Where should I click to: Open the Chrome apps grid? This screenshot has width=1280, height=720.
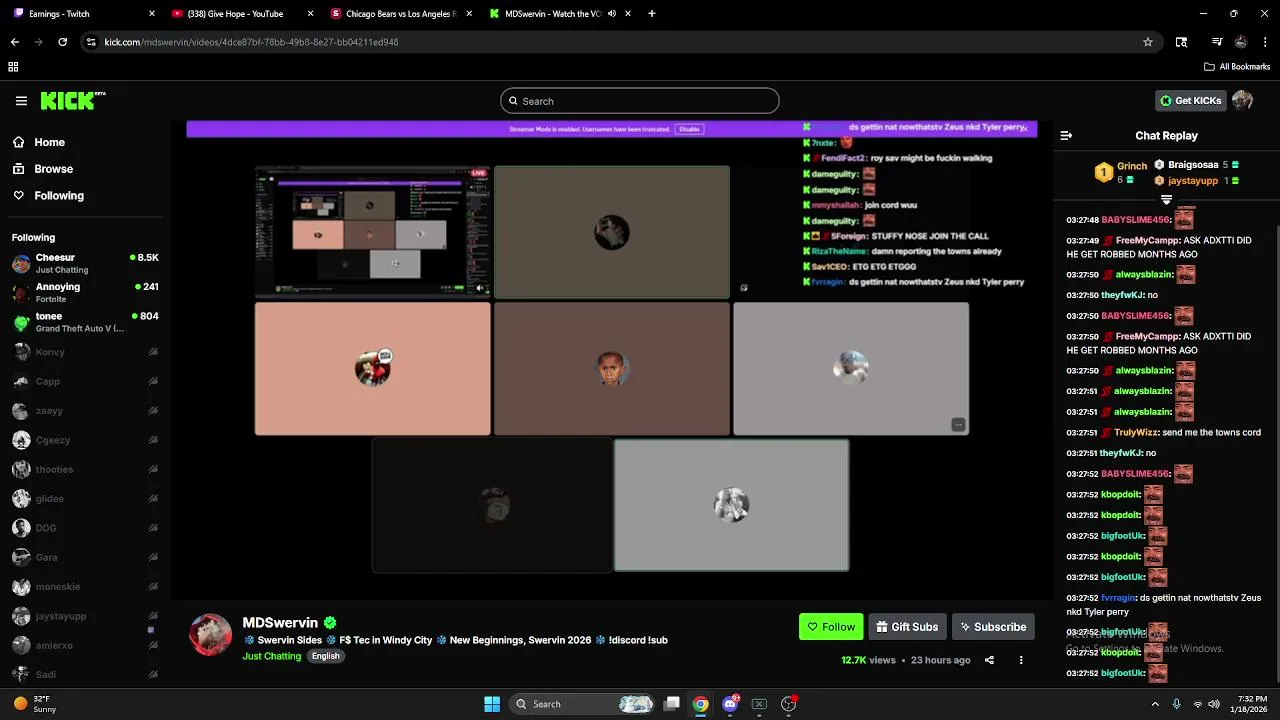pyautogui.click(x=13, y=67)
